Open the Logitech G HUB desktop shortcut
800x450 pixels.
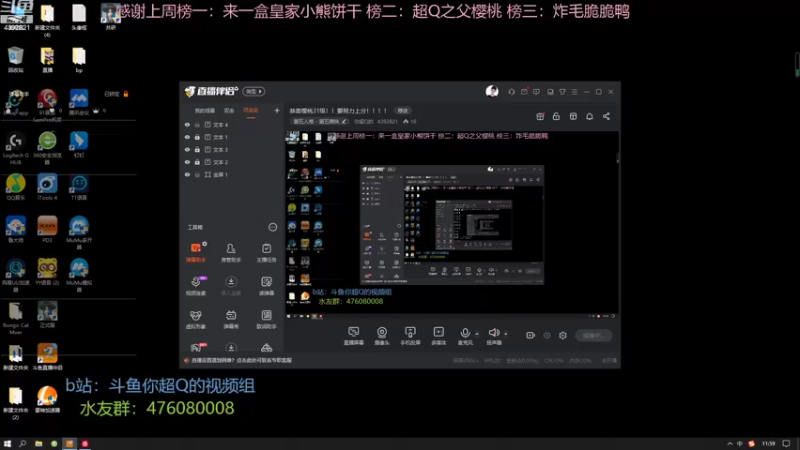[x=15, y=148]
